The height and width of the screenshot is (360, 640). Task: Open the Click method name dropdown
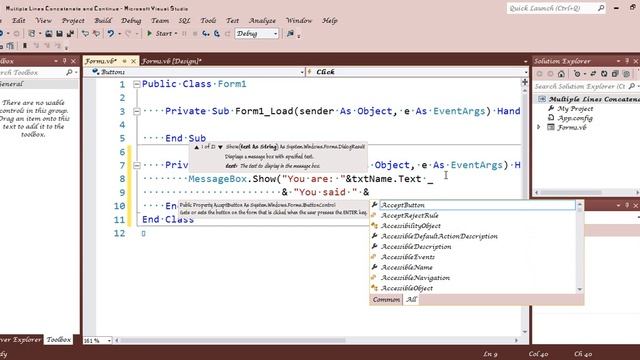tap(526, 72)
